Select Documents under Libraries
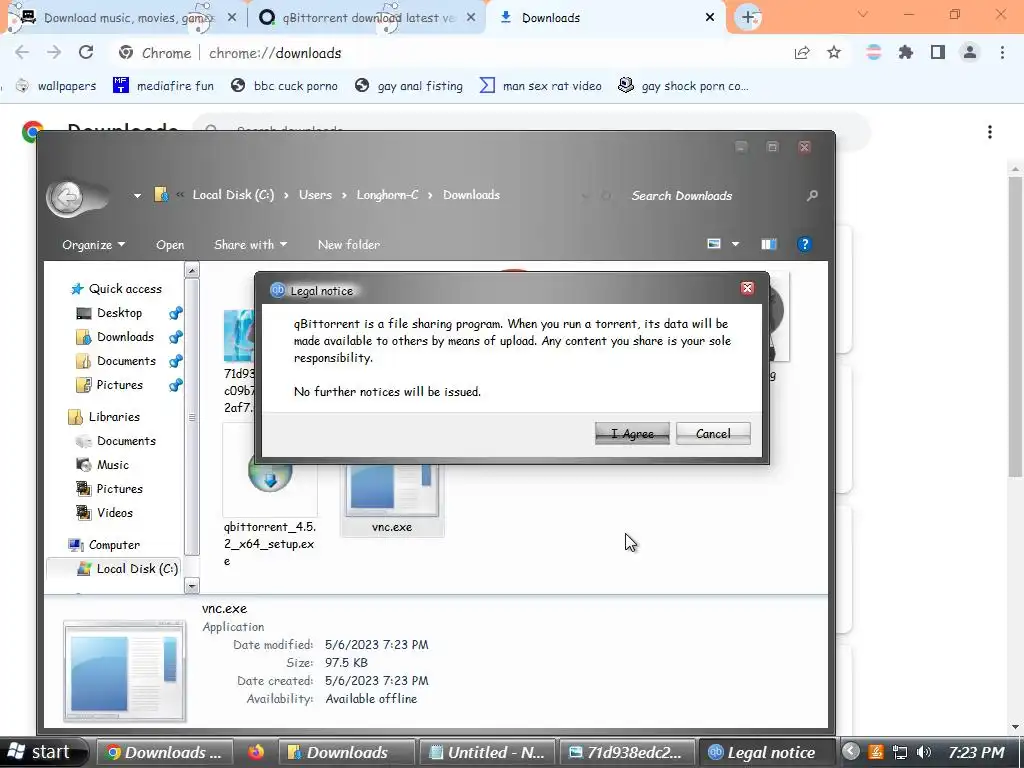This screenshot has height=768, width=1024. [116, 441]
